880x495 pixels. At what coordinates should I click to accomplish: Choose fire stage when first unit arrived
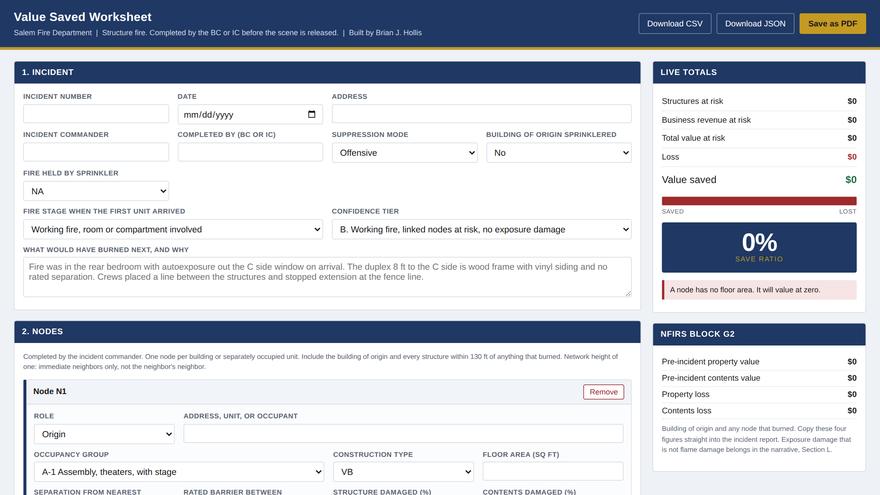pos(173,229)
